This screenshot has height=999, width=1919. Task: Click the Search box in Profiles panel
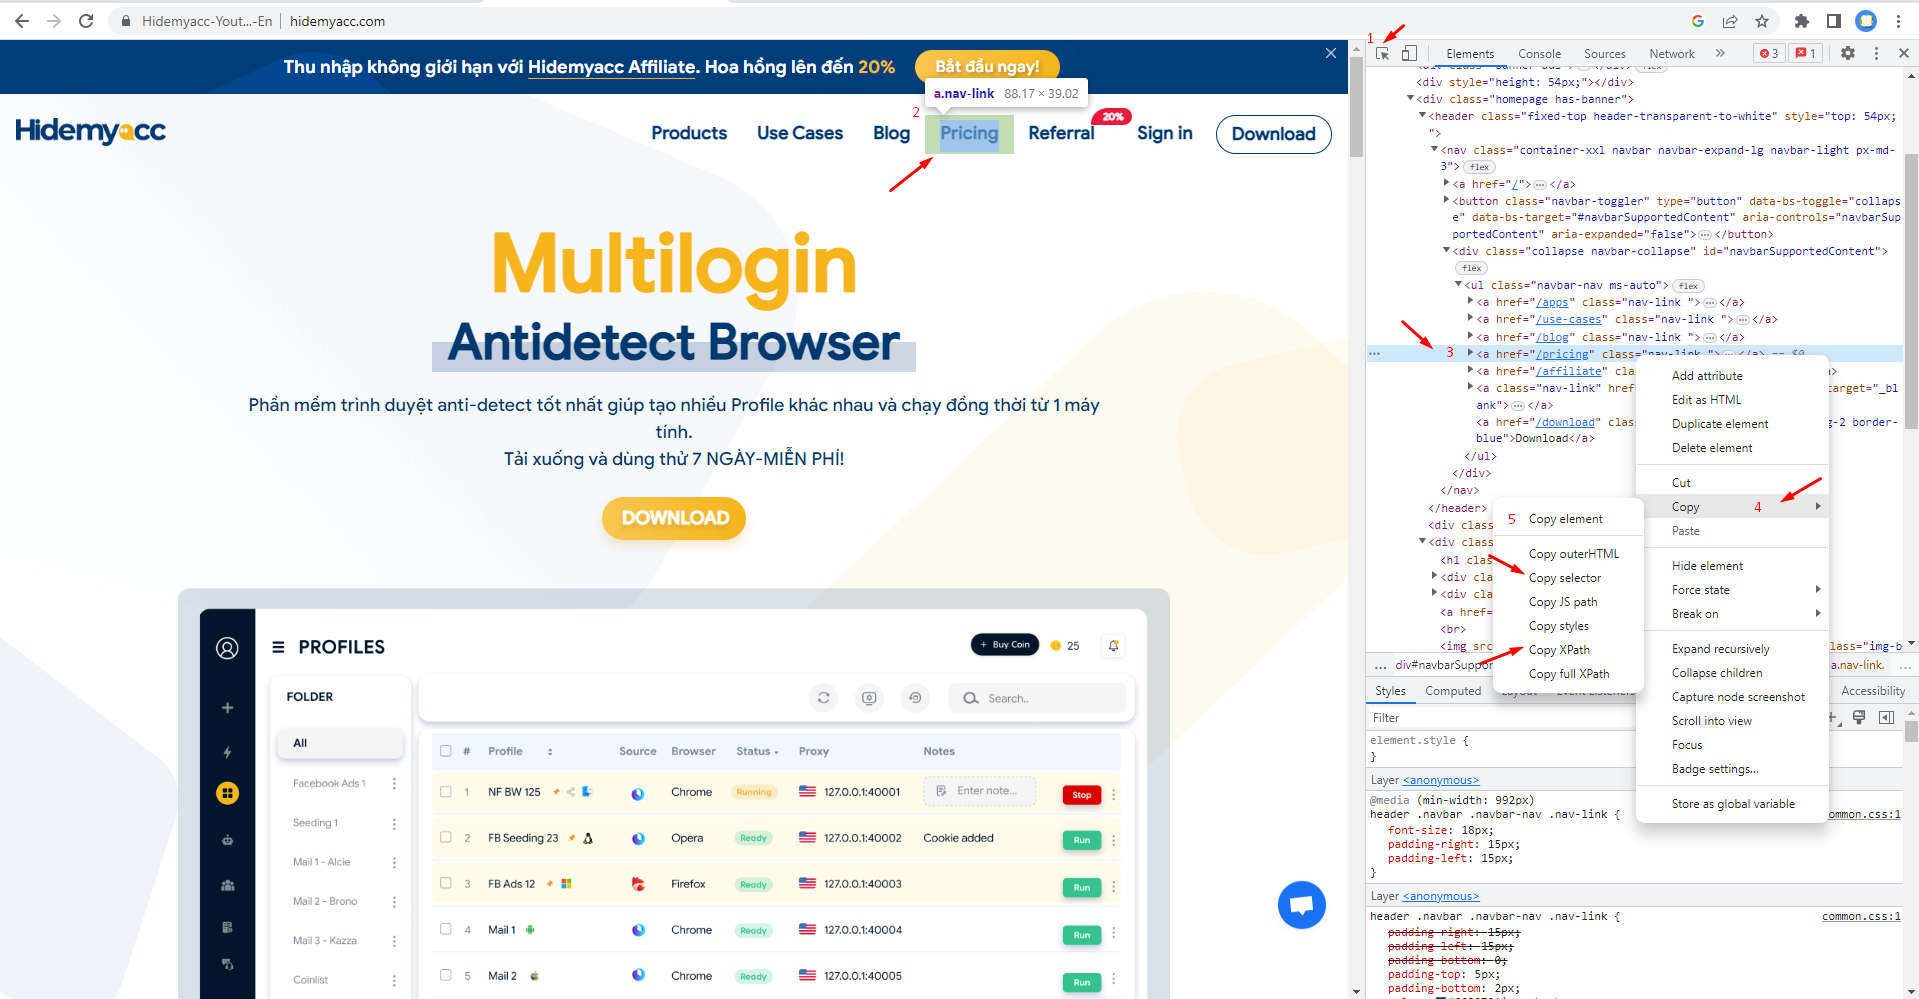(1037, 698)
